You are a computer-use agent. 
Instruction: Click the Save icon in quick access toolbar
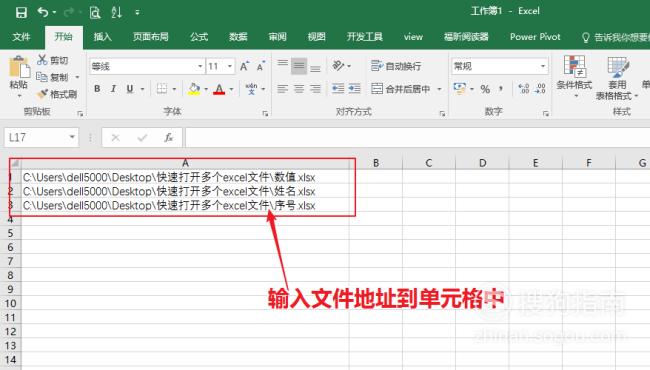(x=21, y=12)
